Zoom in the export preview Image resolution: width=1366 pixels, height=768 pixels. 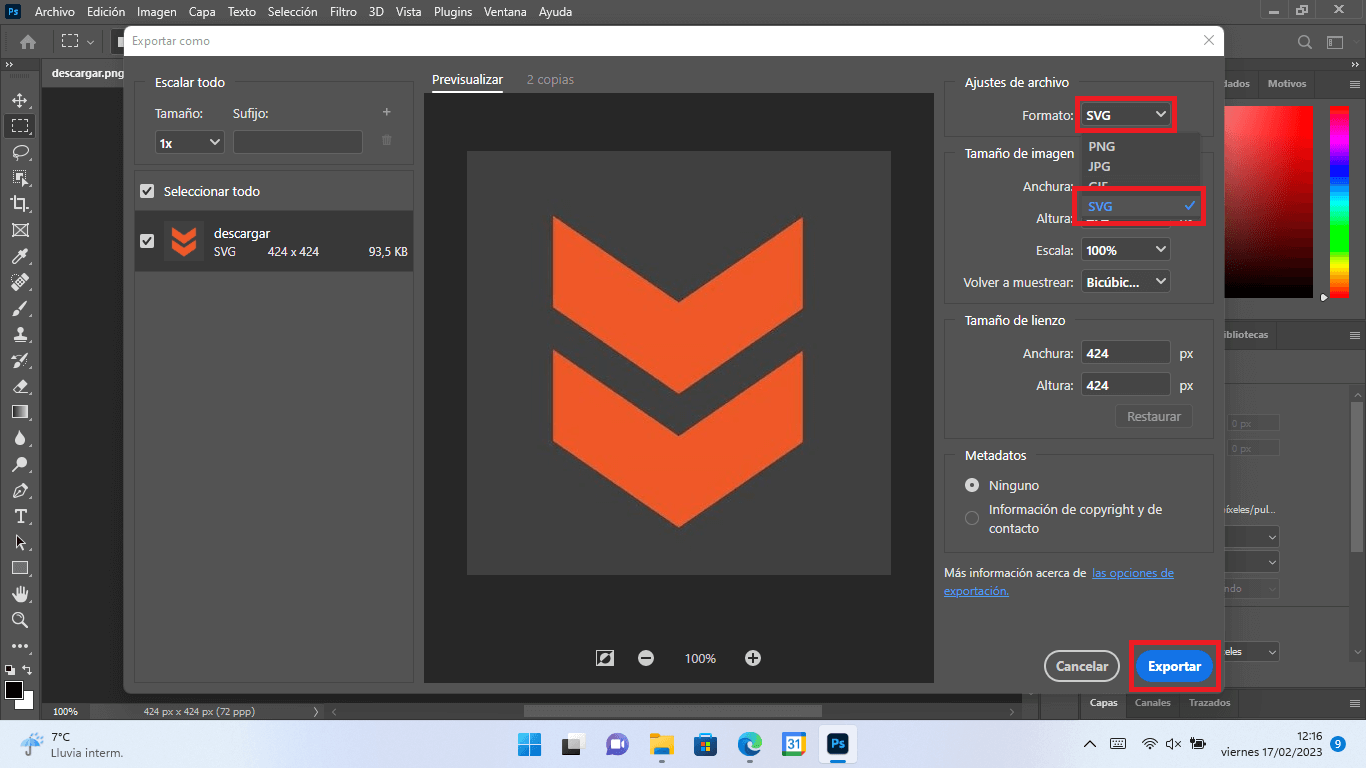coord(753,658)
